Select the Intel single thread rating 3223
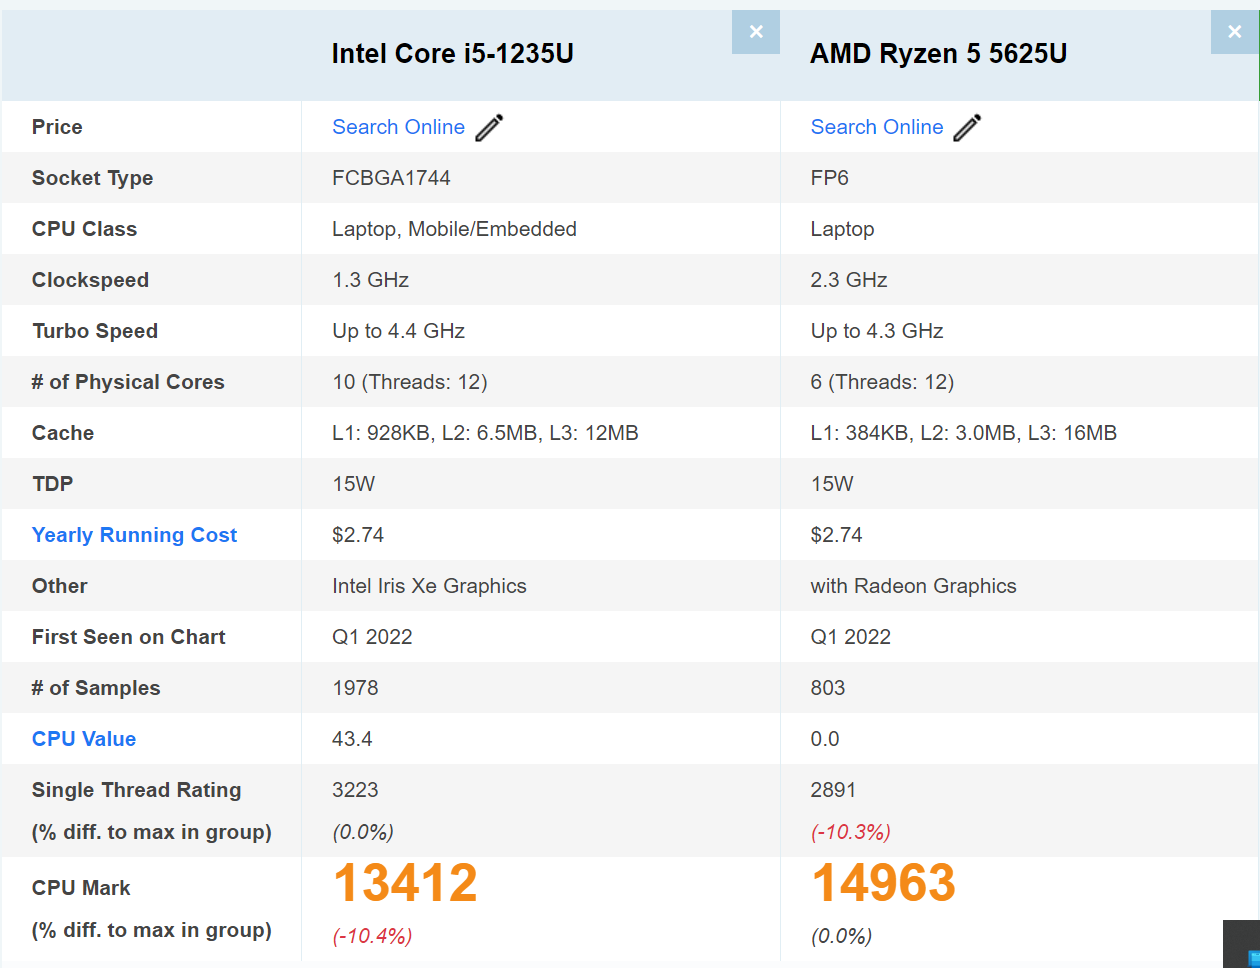 click(x=355, y=790)
